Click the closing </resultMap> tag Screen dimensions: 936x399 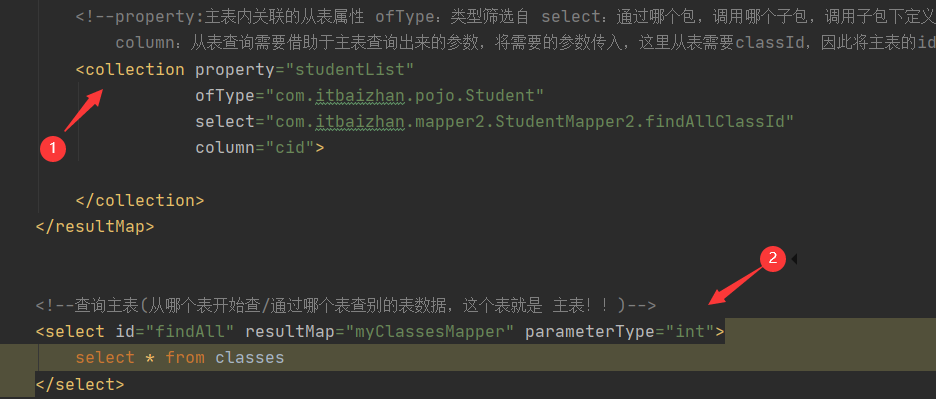pos(95,226)
